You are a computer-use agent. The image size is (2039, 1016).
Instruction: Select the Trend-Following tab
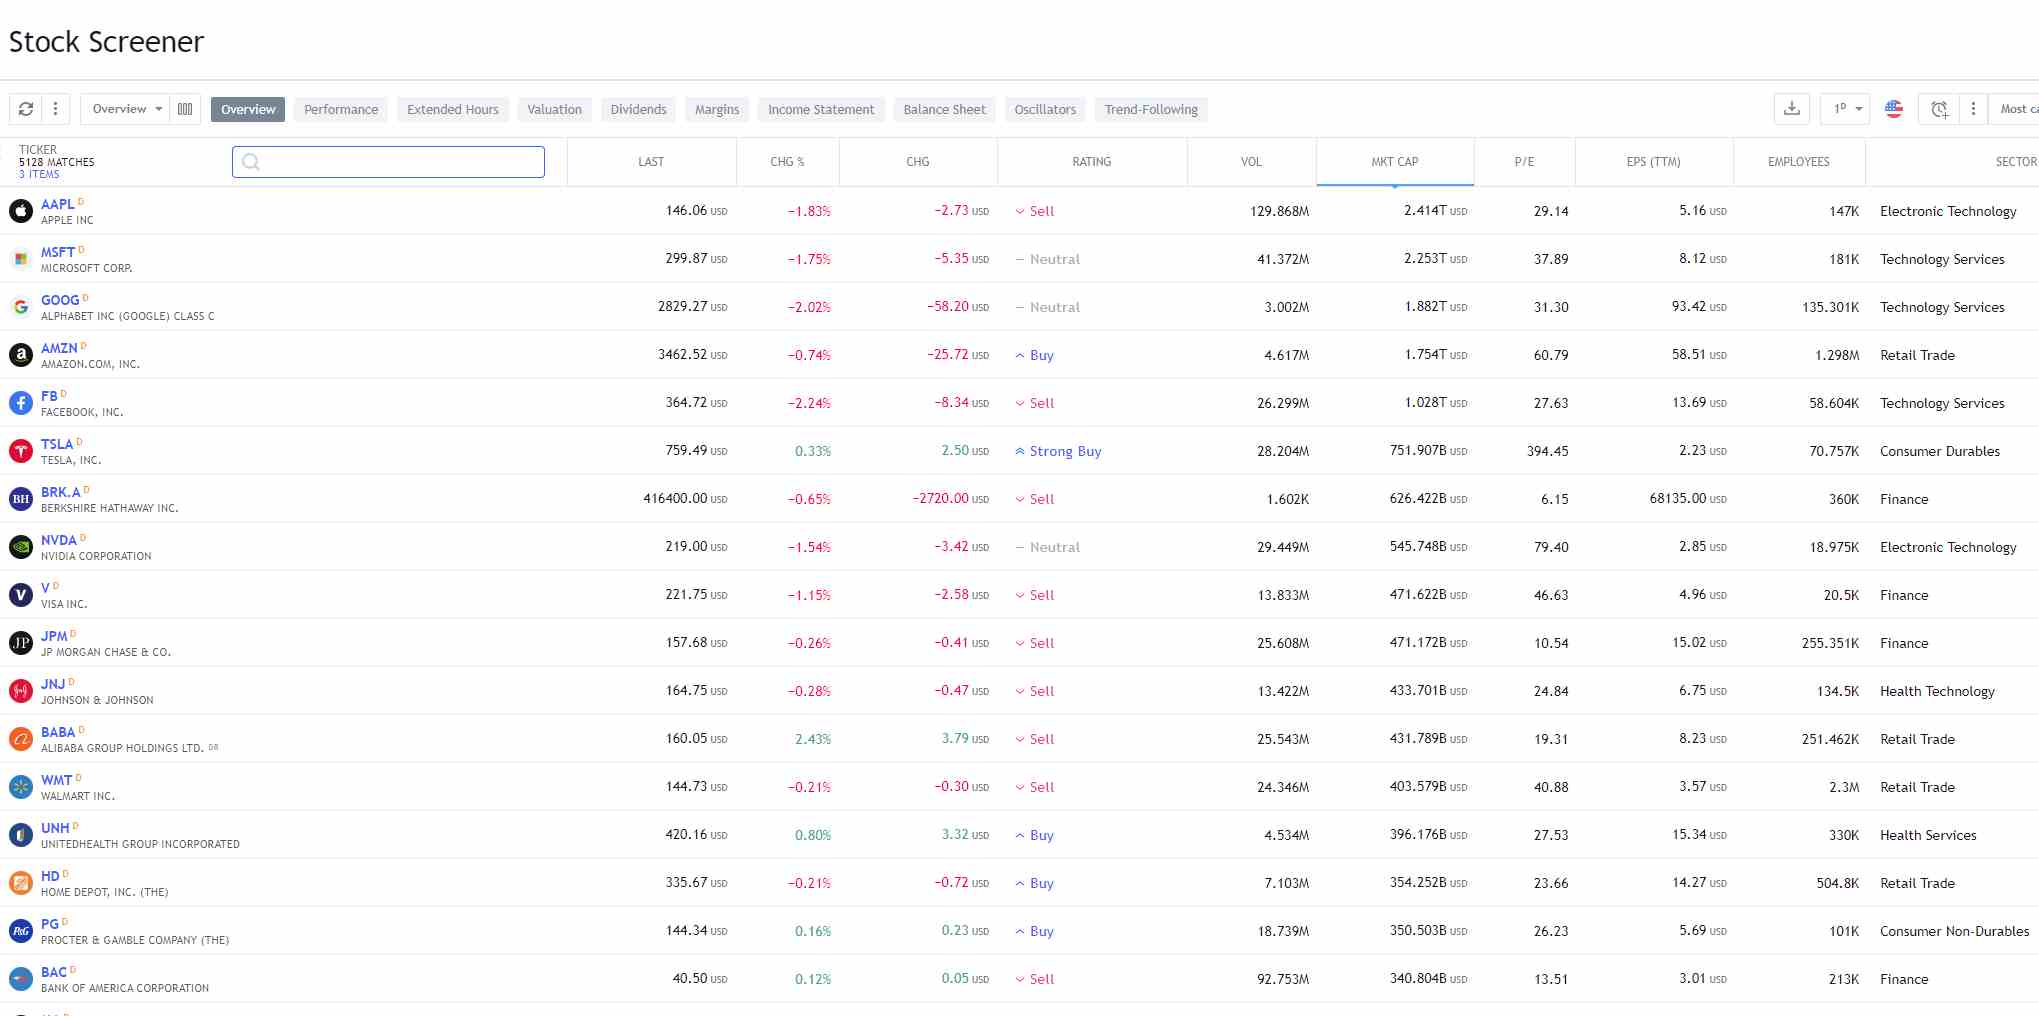tap(1151, 109)
